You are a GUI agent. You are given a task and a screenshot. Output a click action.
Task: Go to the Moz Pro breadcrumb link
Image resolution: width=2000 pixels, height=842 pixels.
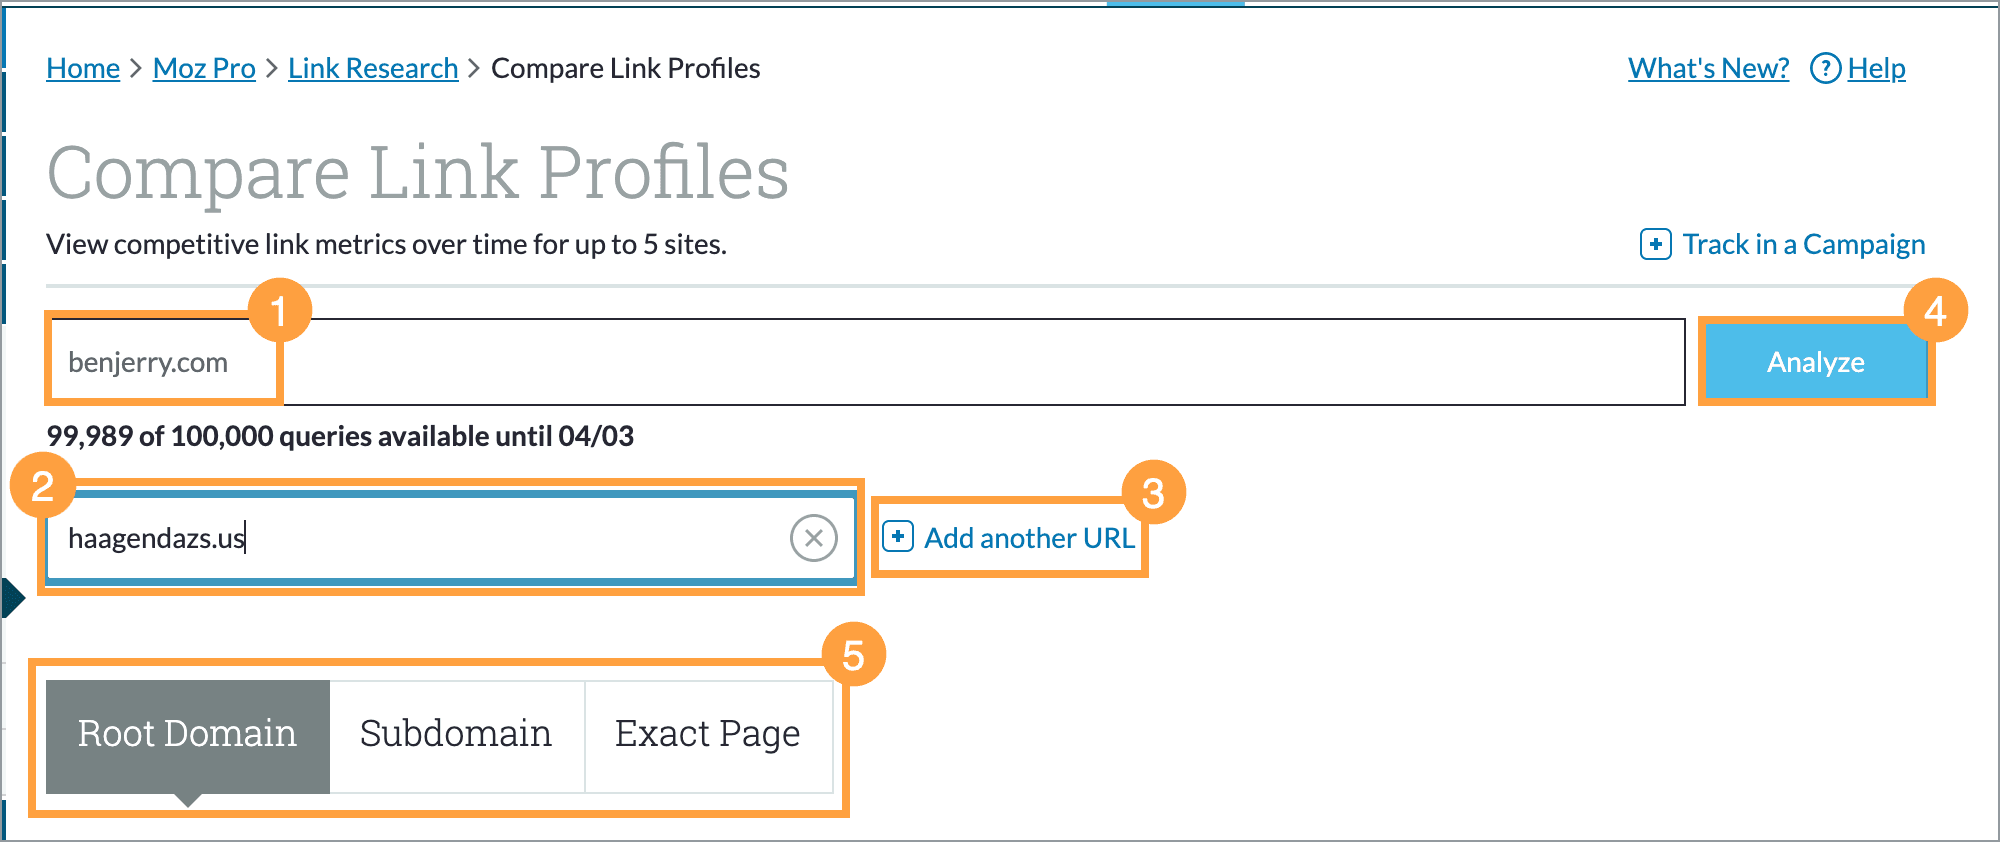pos(204,68)
